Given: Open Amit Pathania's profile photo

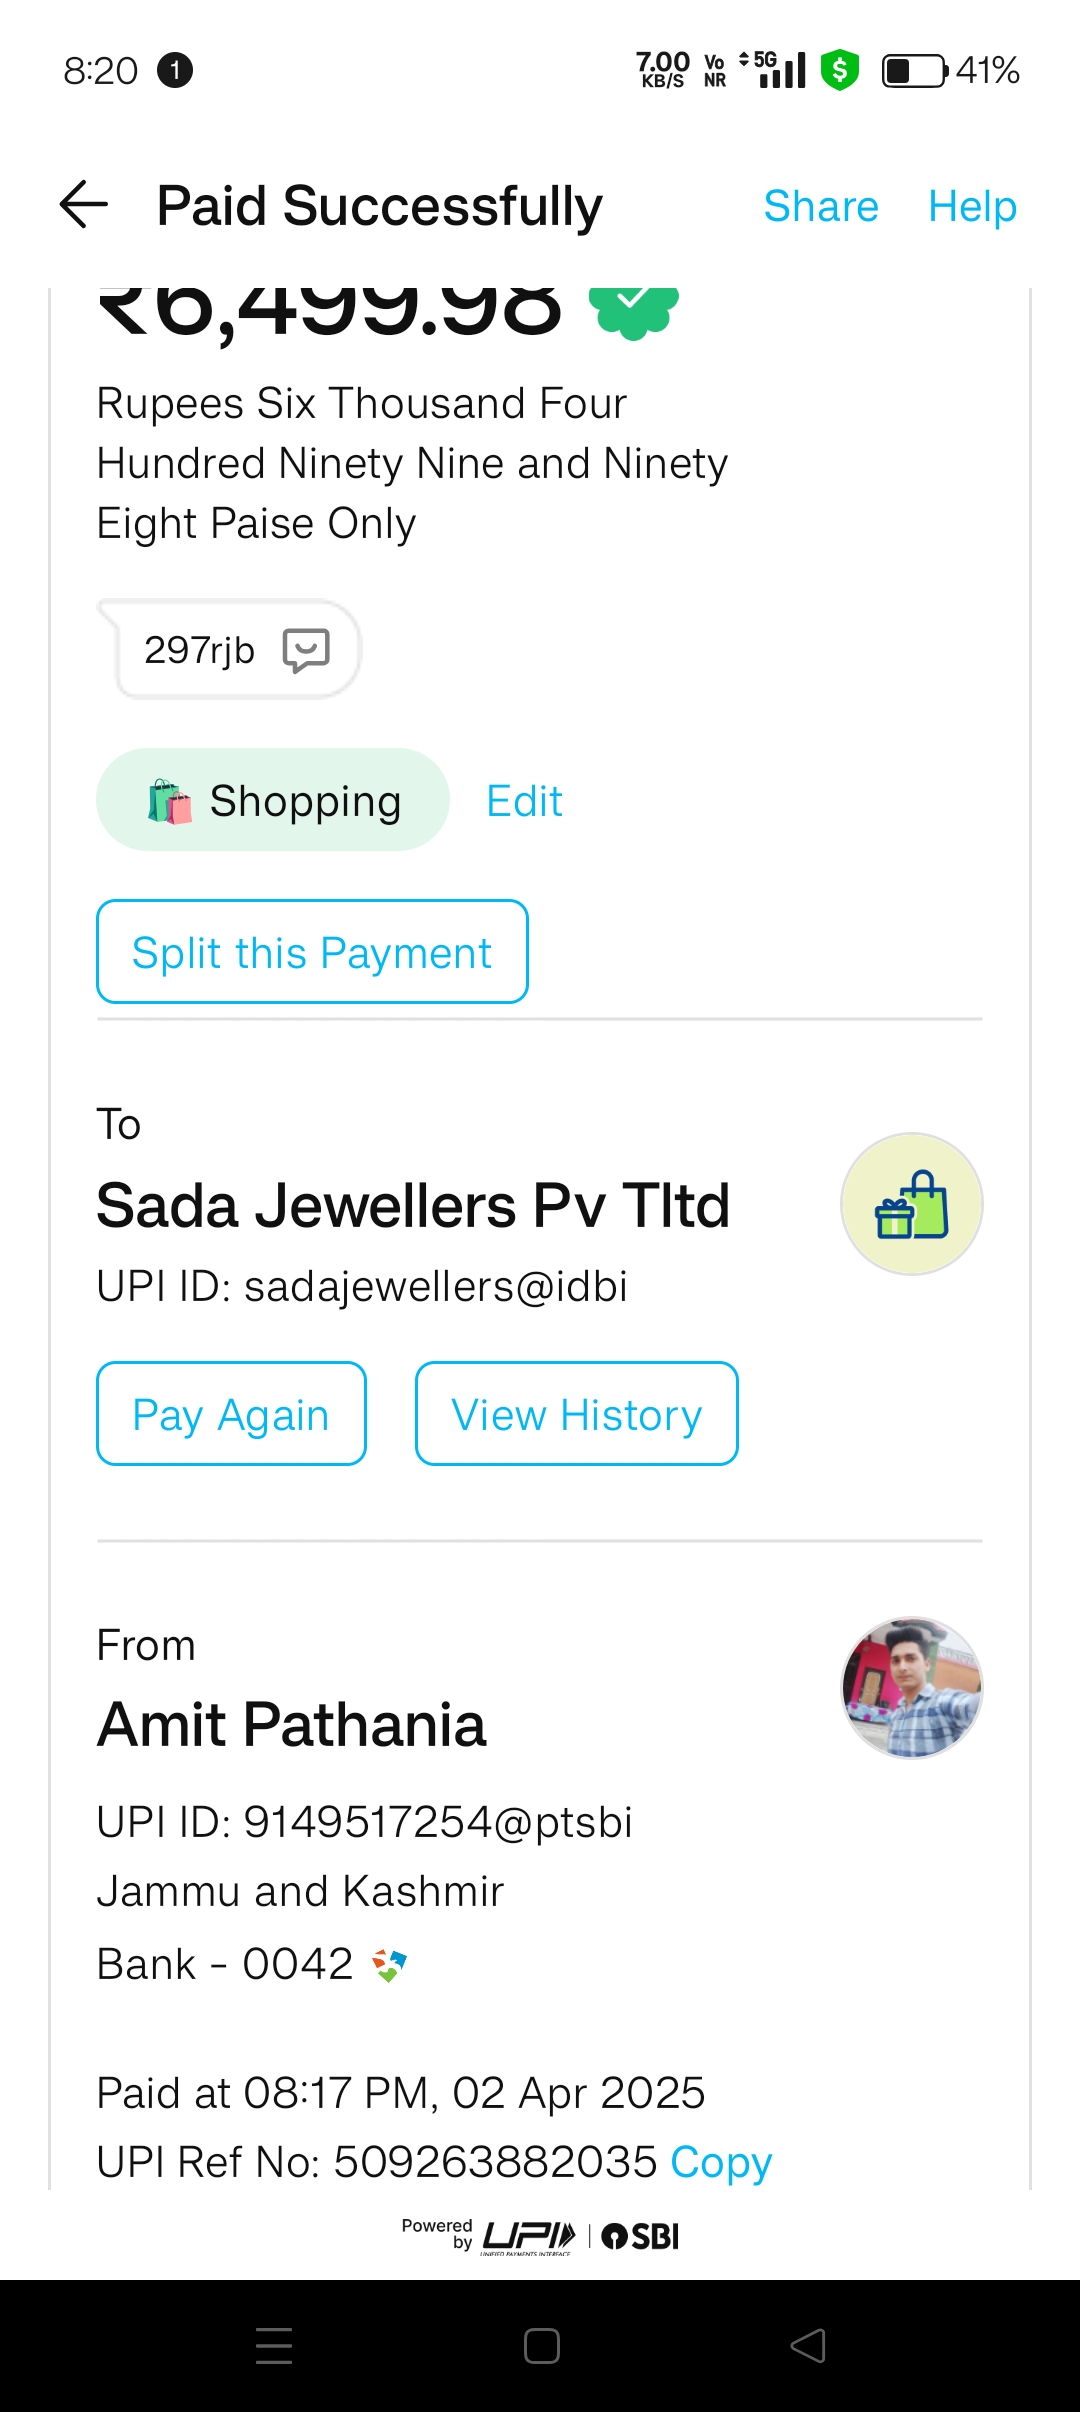Looking at the screenshot, I should [911, 1687].
